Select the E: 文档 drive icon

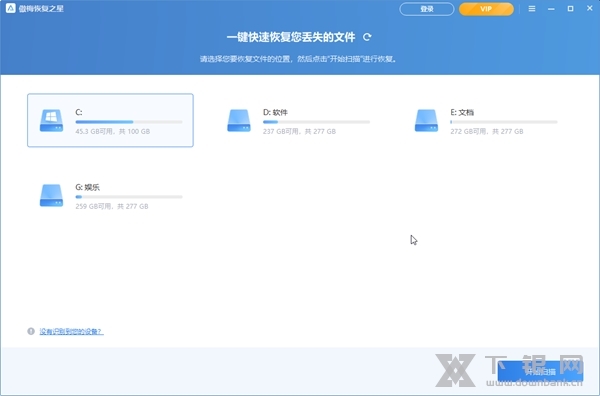(x=426, y=121)
